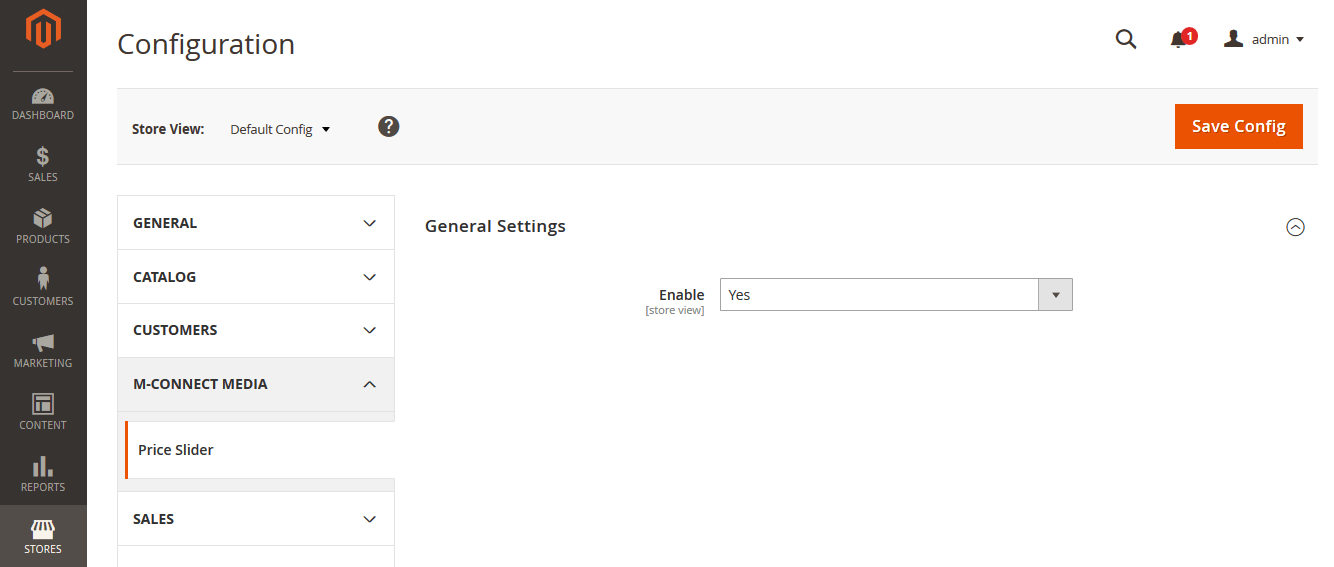Click the Save Config button
Image resolution: width=1334 pixels, height=567 pixels.
click(1238, 126)
